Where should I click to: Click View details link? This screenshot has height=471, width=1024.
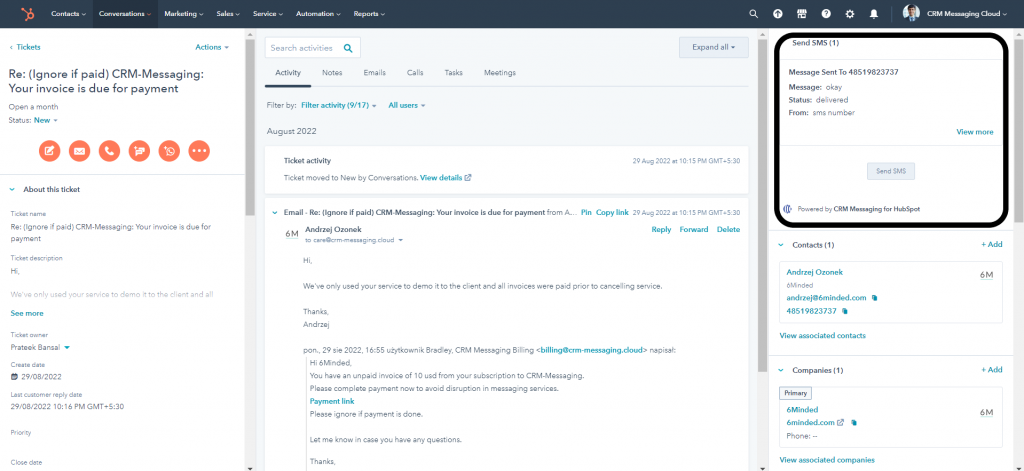click(x=441, y=178)
